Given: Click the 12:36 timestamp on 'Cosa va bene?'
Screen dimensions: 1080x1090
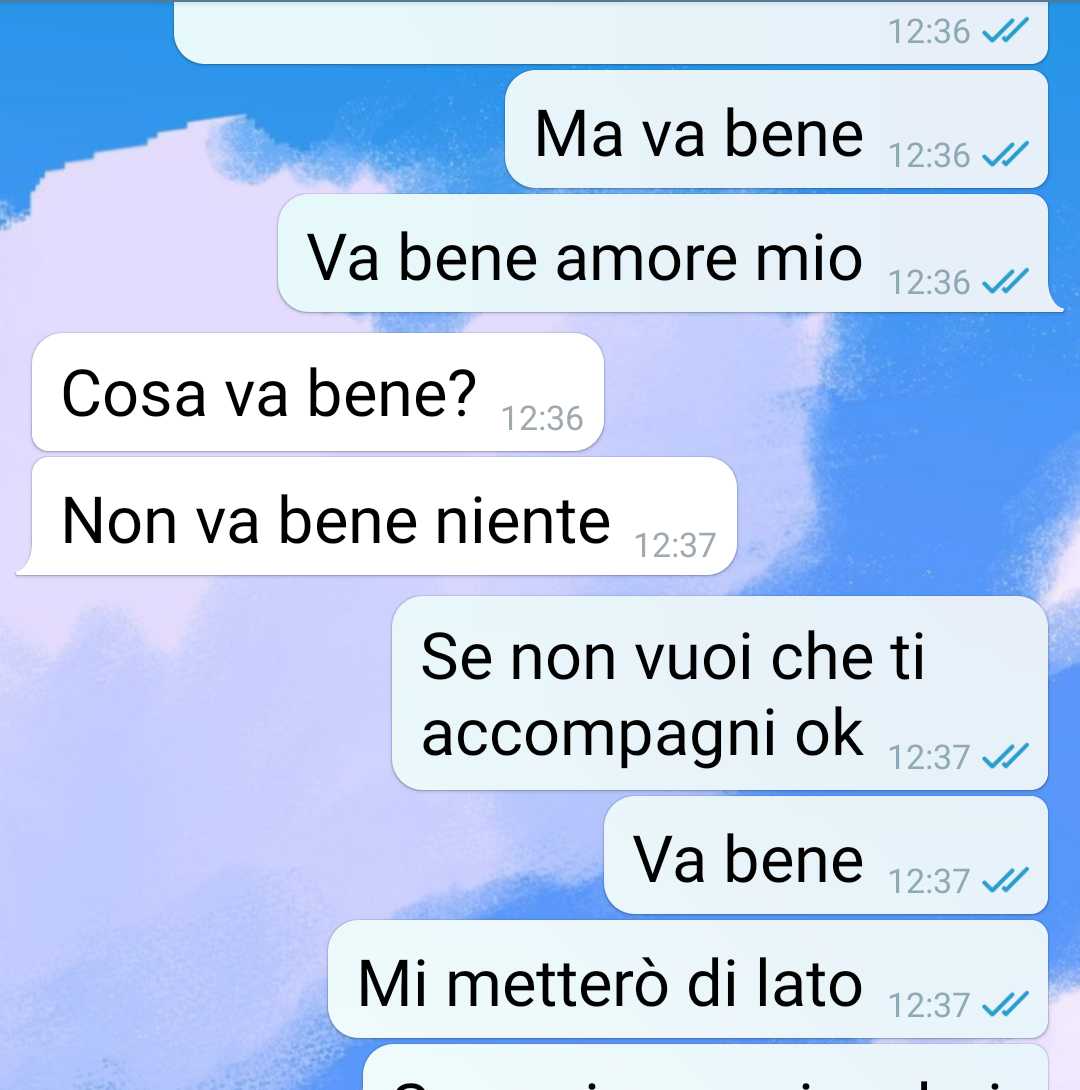Looking at the screenshot, I should point(542,418).
